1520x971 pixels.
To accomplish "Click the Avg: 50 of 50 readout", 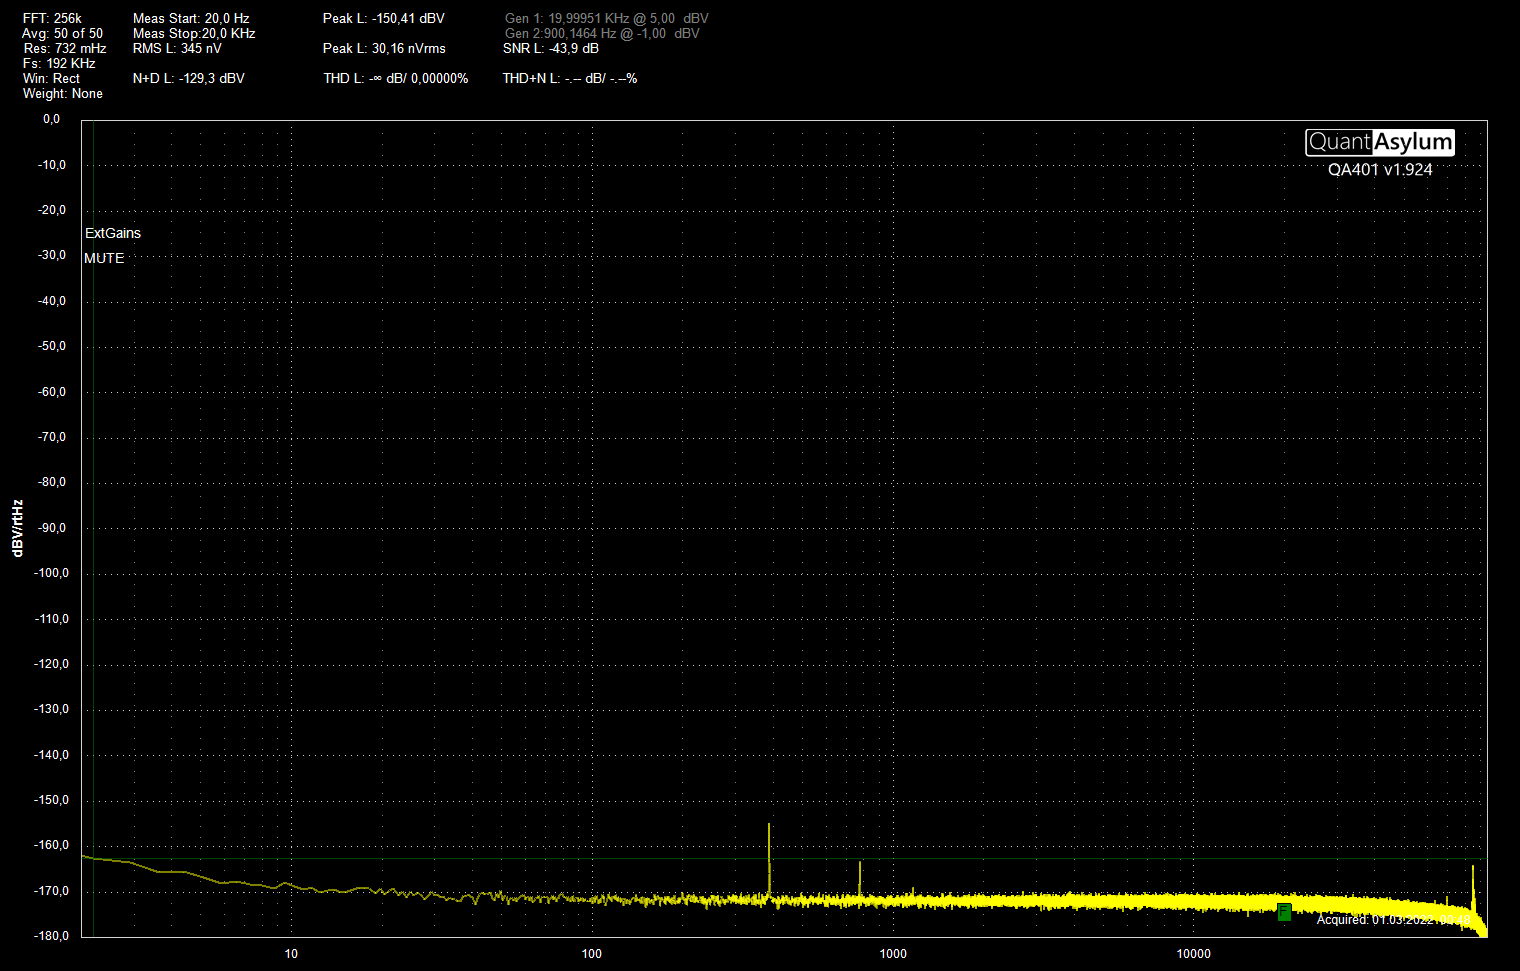I will click(x=62, y=33).
